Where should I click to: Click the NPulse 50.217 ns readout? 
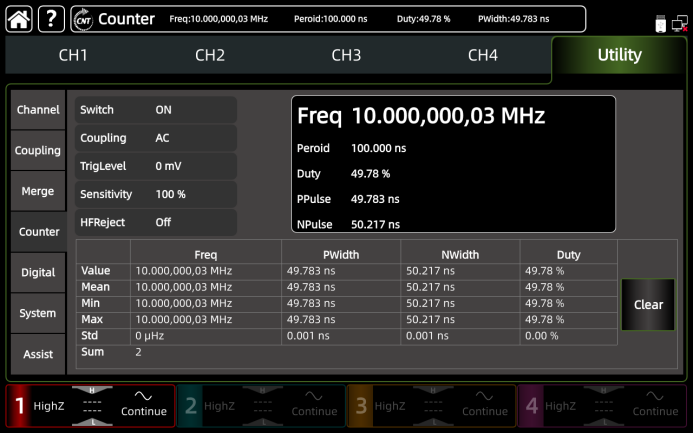coord(348,224)
